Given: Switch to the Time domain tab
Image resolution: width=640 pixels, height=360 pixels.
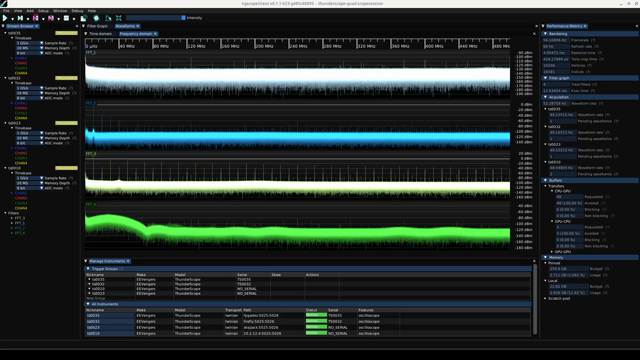Looking at the screenshot, I should (x=100, y=34).
